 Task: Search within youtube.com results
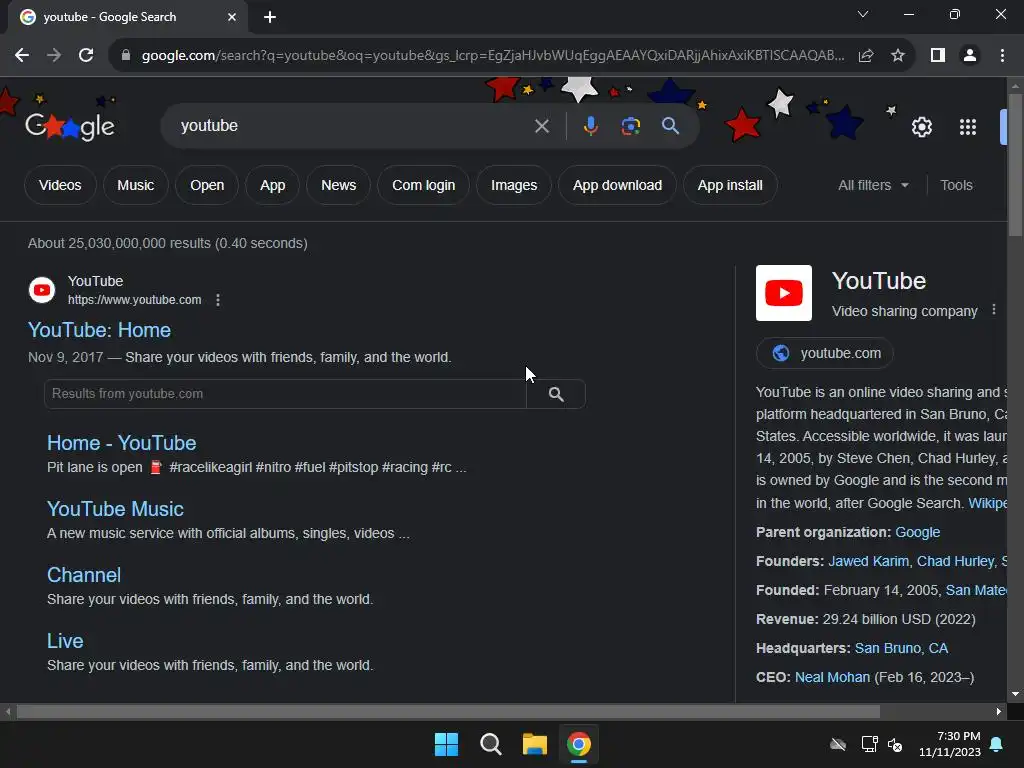tap(556, 394)
